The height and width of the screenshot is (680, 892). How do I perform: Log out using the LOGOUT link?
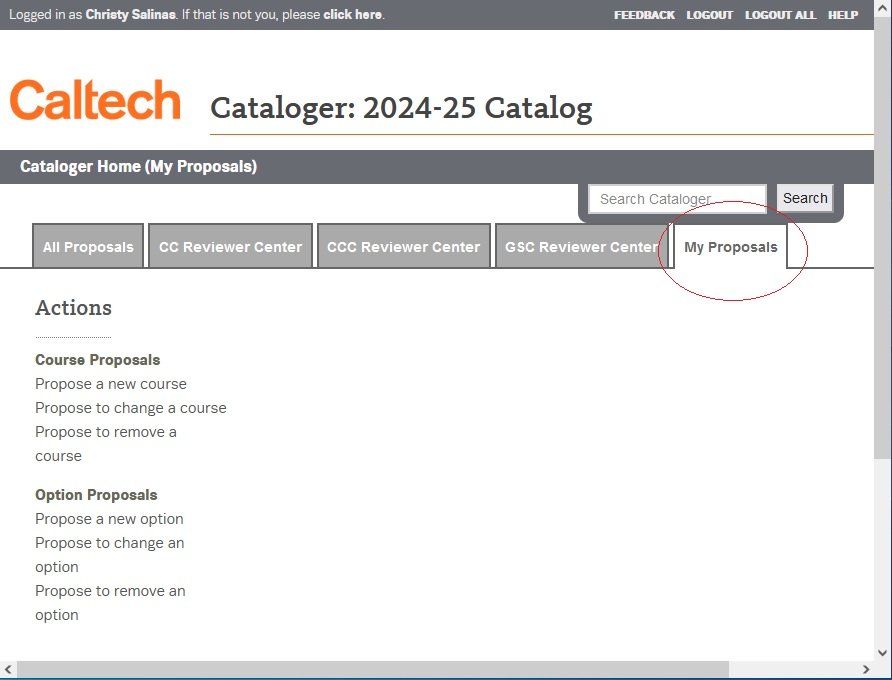click(x=709, y=15)
